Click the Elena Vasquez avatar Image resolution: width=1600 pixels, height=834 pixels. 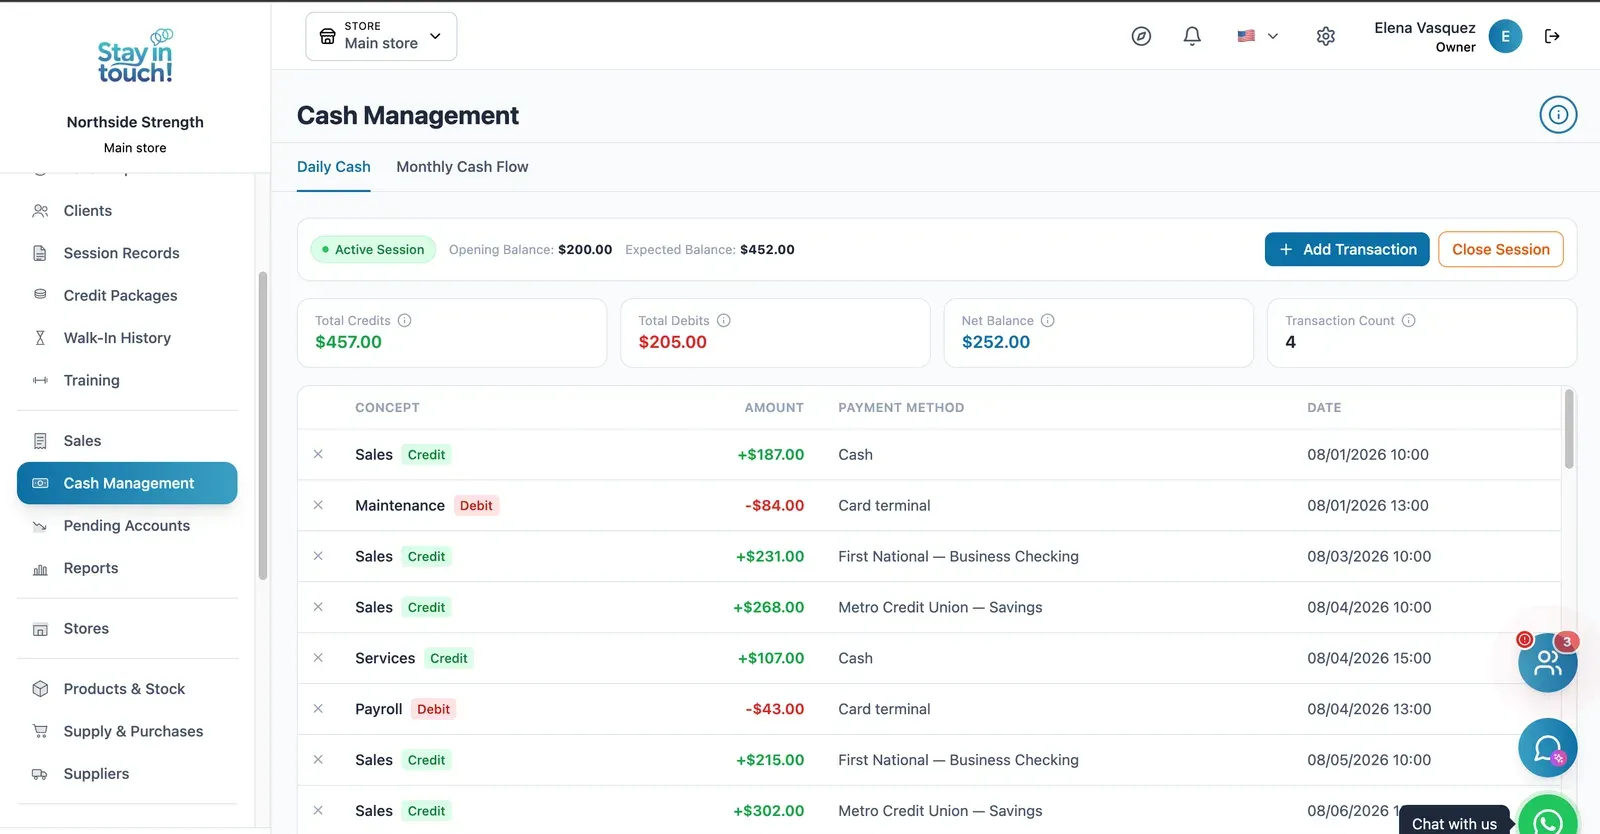click(x=1505, y=36)
